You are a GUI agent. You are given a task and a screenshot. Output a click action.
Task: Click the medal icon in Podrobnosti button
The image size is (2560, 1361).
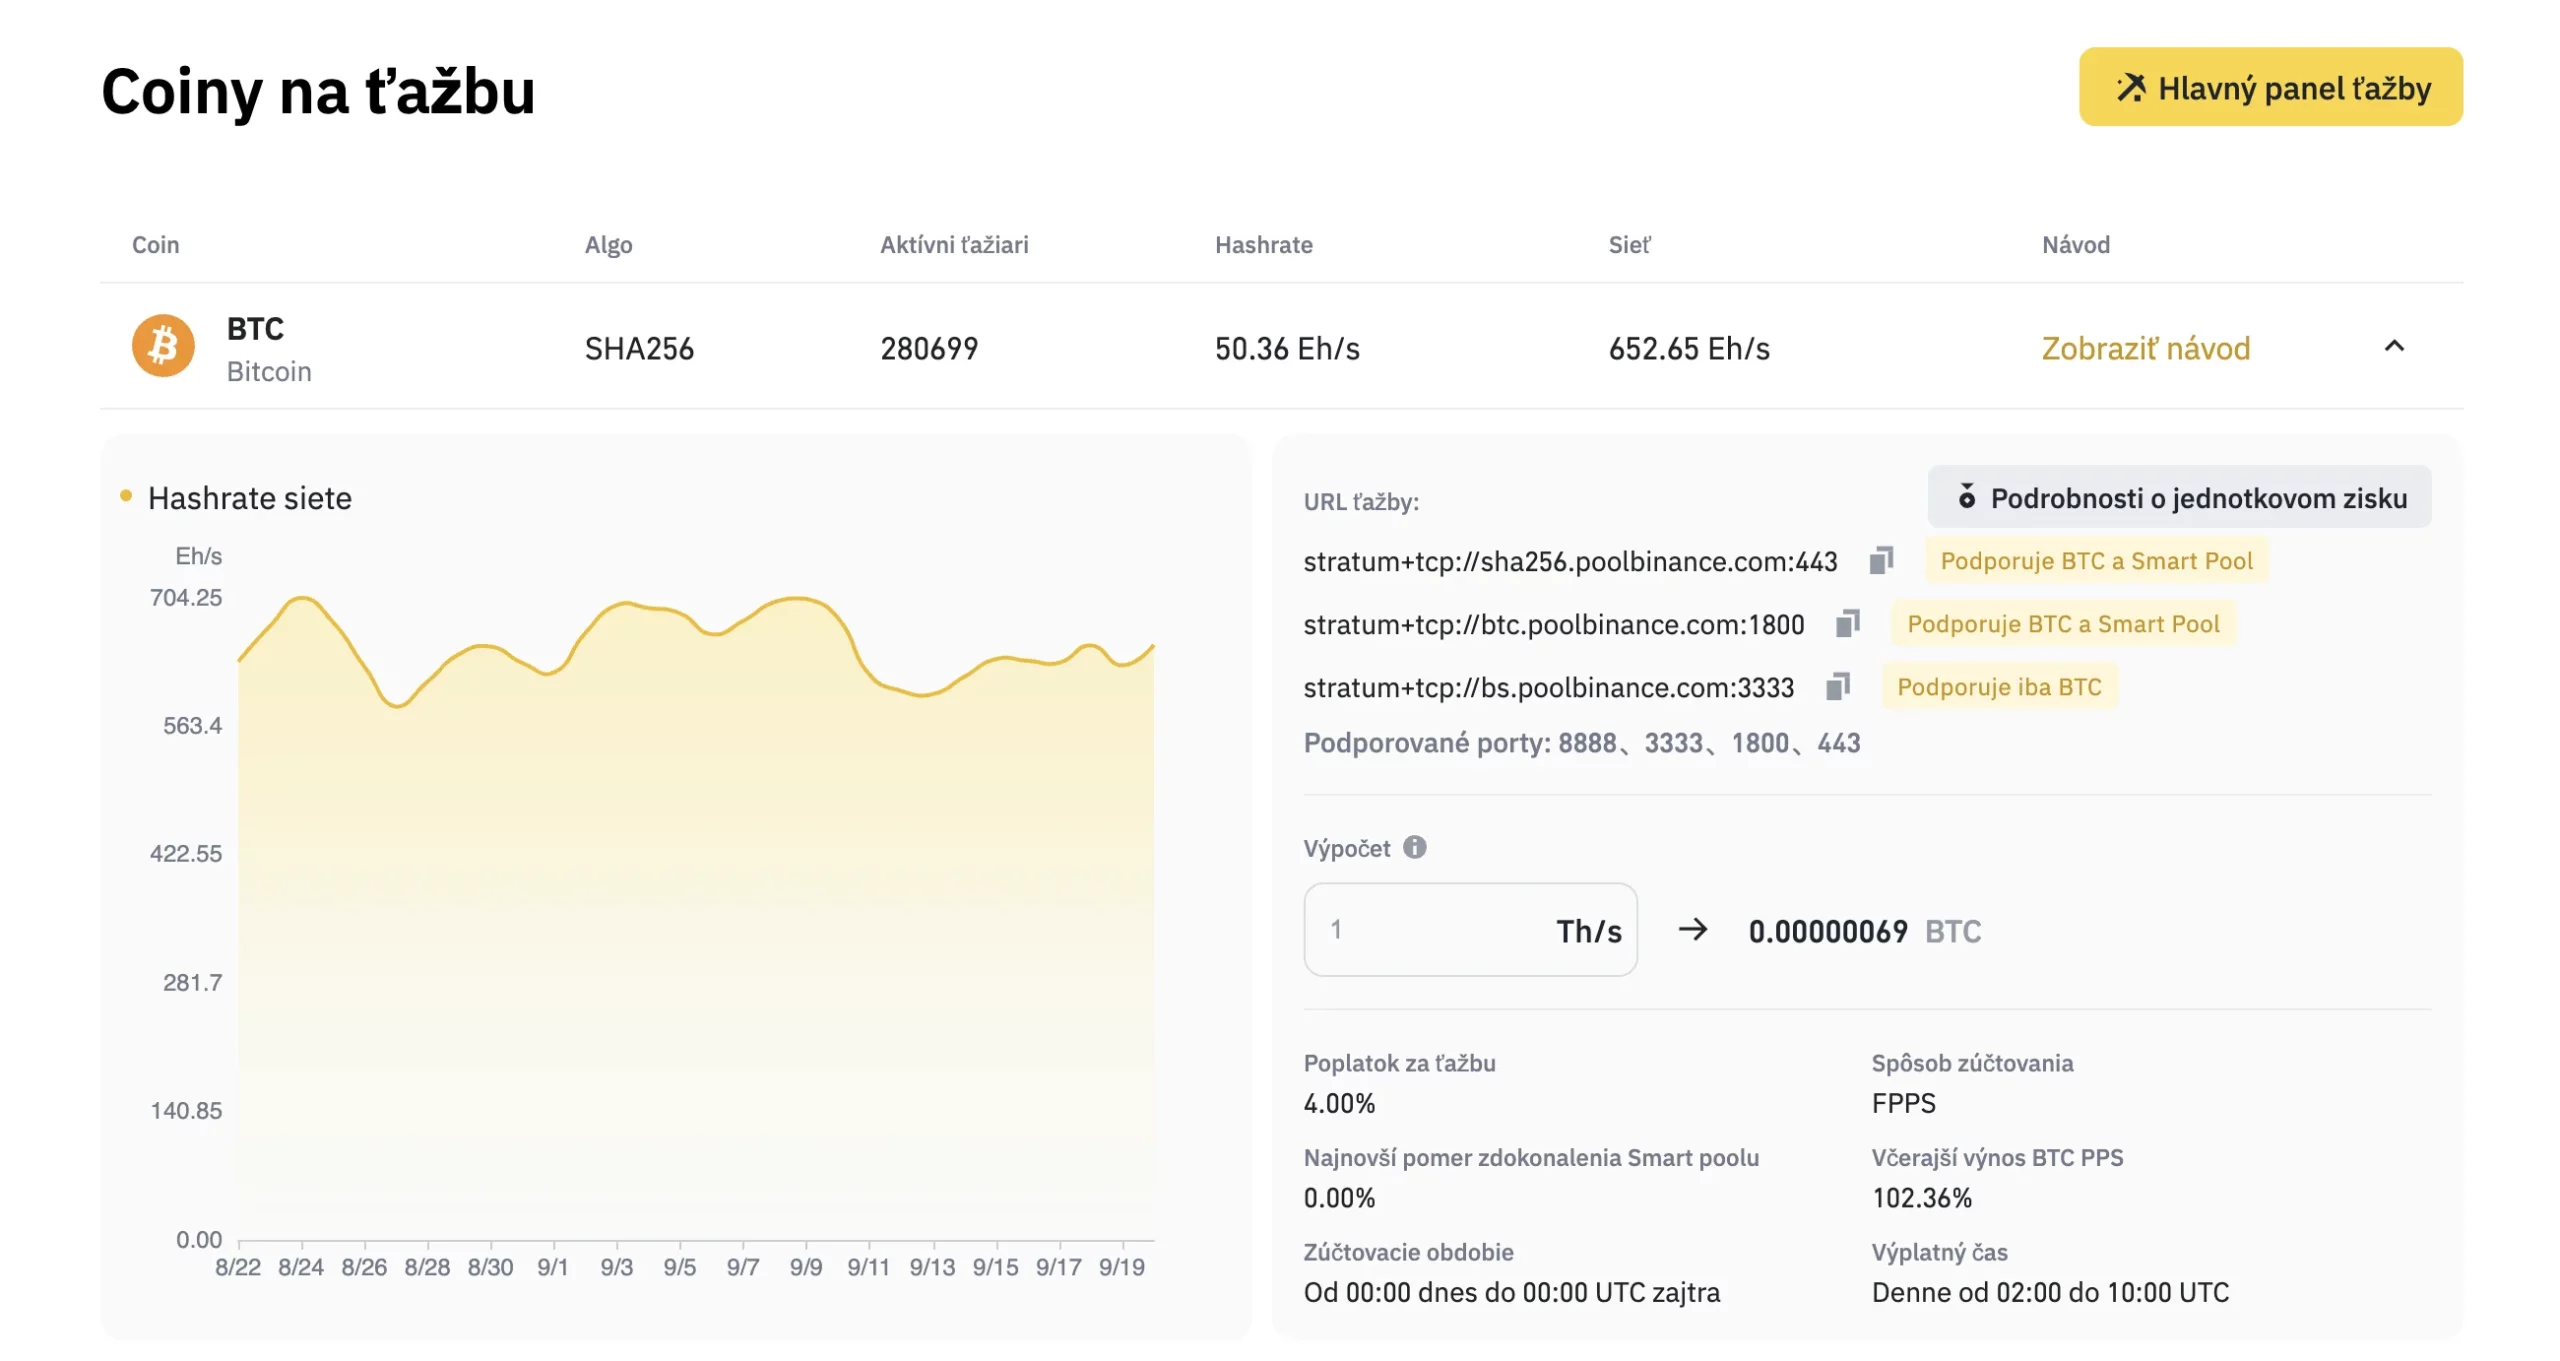click(x=1966, y=497)
